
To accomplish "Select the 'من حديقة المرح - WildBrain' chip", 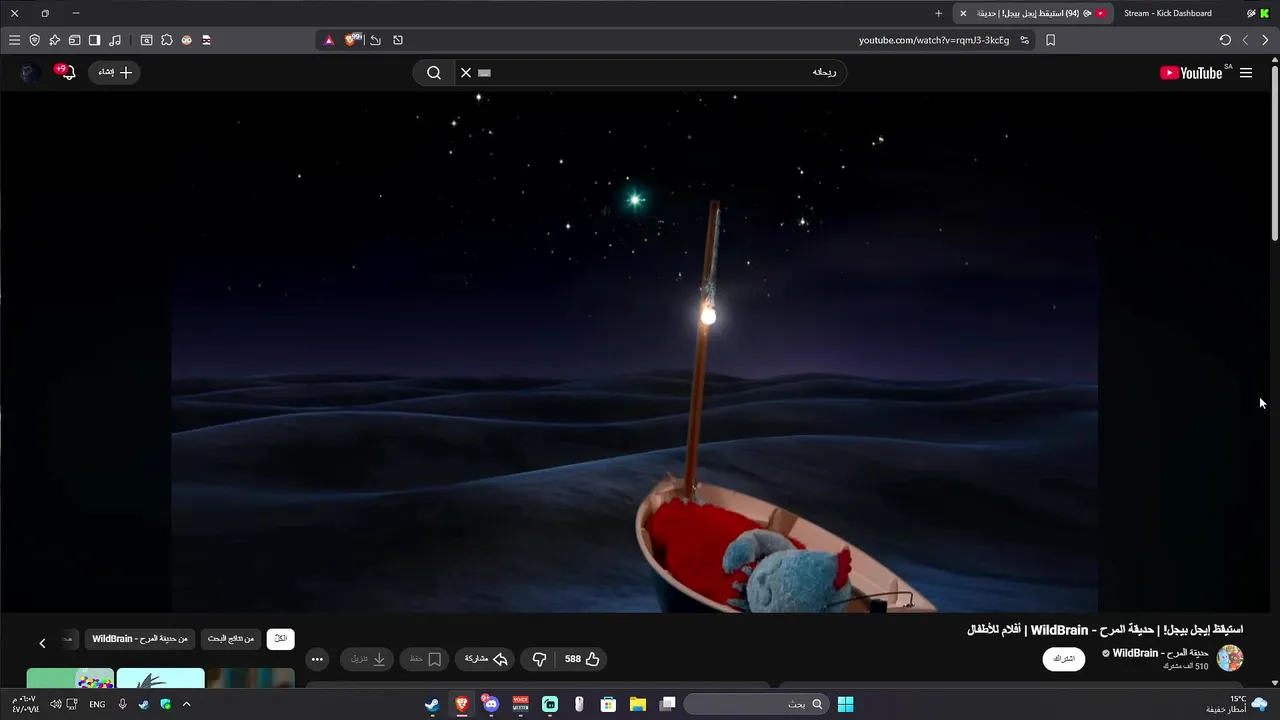I will (x=140, y=638).
